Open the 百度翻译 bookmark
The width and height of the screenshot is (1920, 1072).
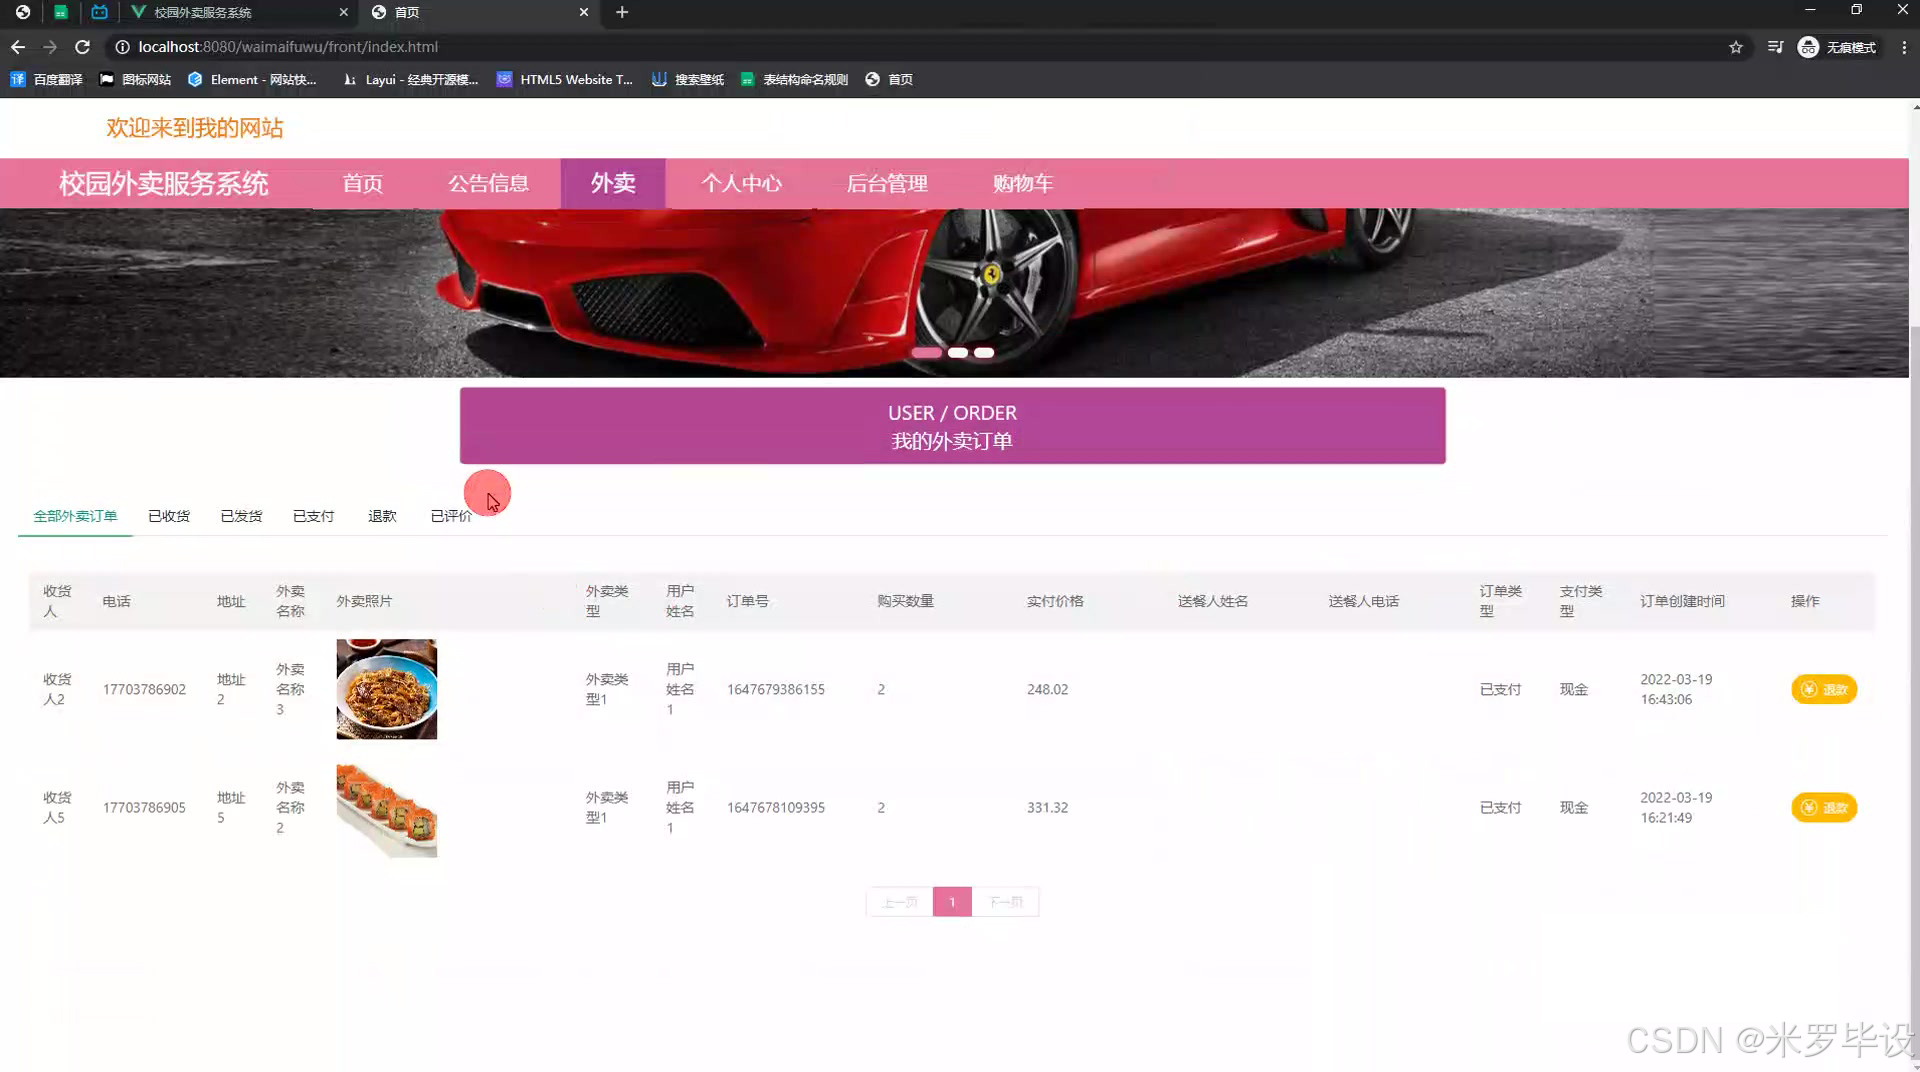(46, 79)
